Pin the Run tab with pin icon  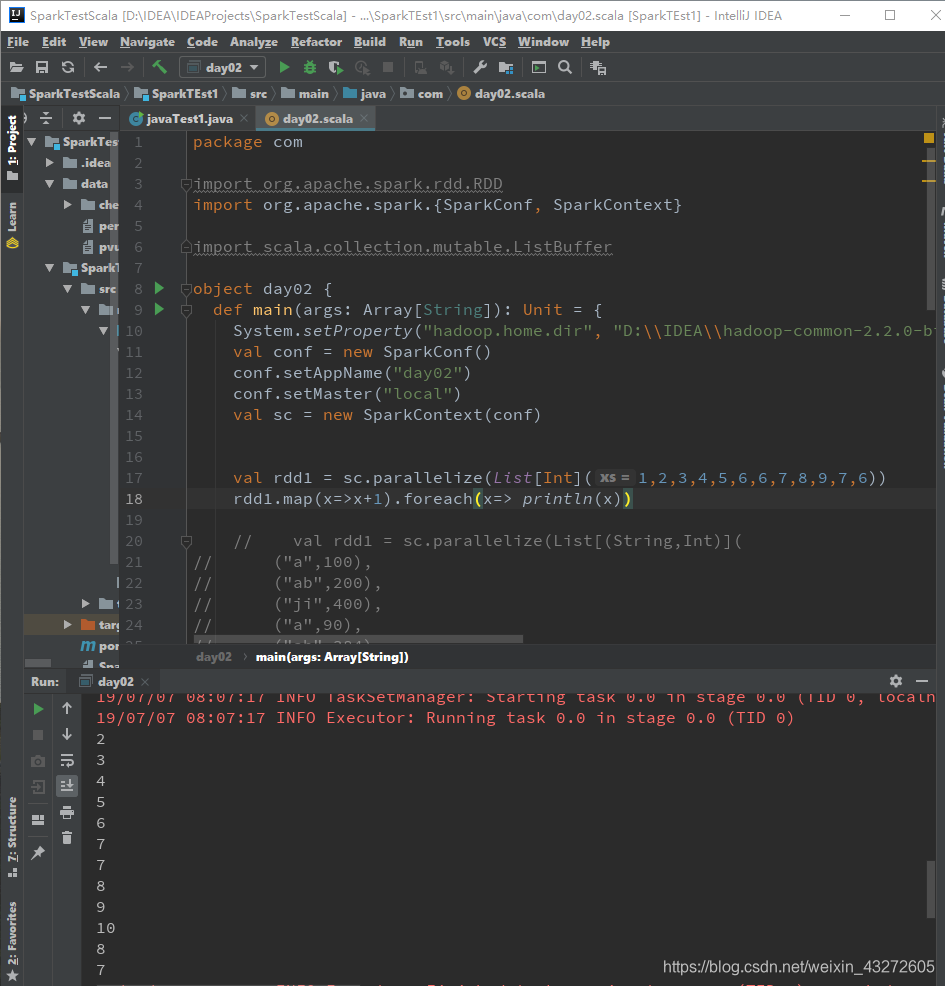point(38,853)
